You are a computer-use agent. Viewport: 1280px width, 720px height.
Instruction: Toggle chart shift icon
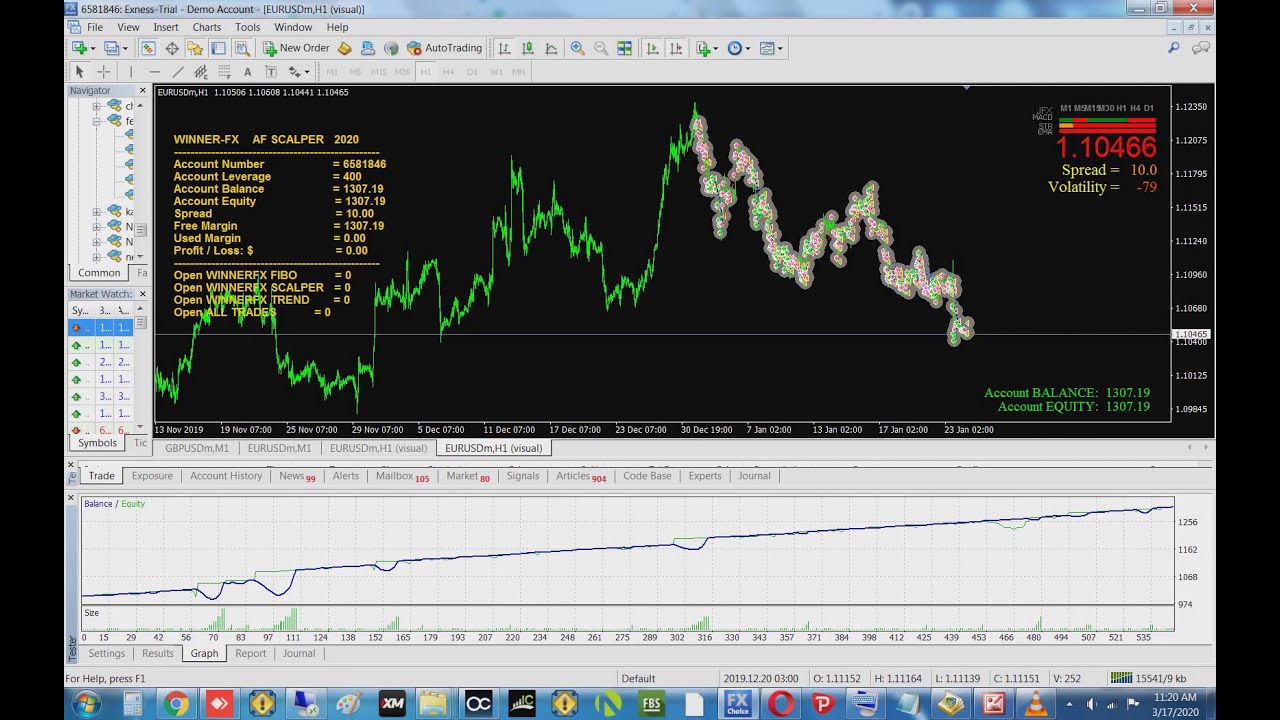[x=676, y=48]
